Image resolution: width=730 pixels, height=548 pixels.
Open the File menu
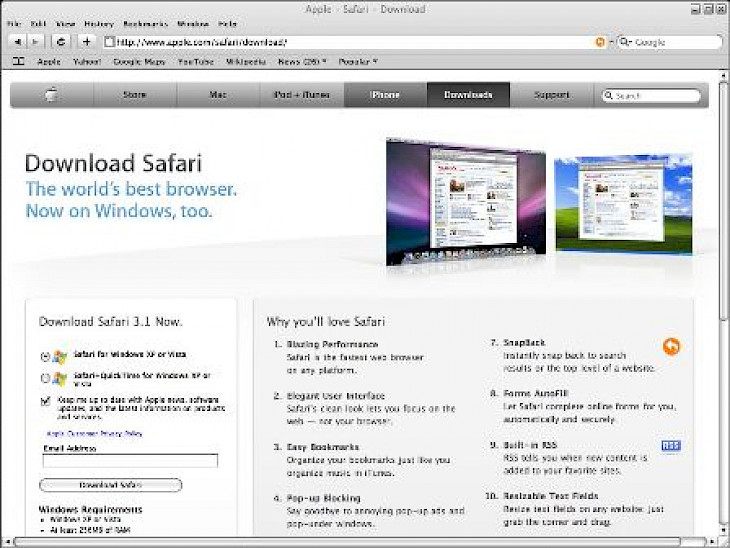14,24
